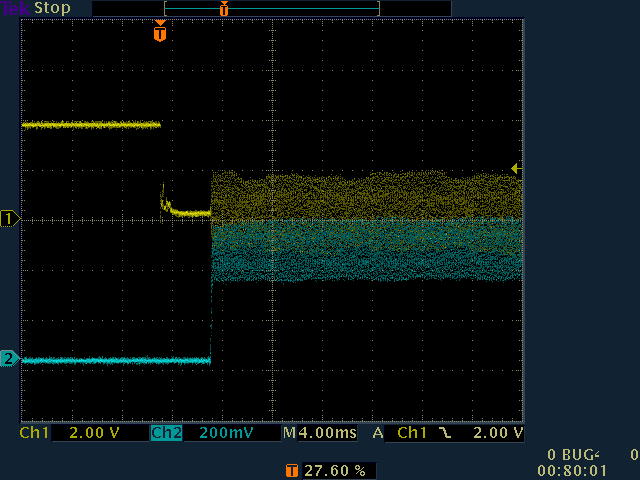640x480 pixels.
Task: Select the Ch1 channel label at bottom left
Action: click(x=34, y=434)
